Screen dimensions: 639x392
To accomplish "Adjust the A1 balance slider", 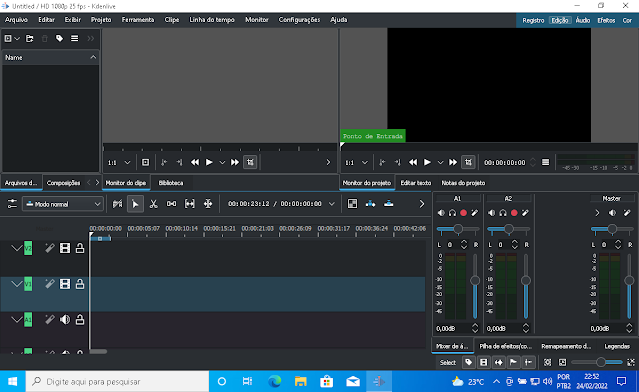I will [458, 229].
